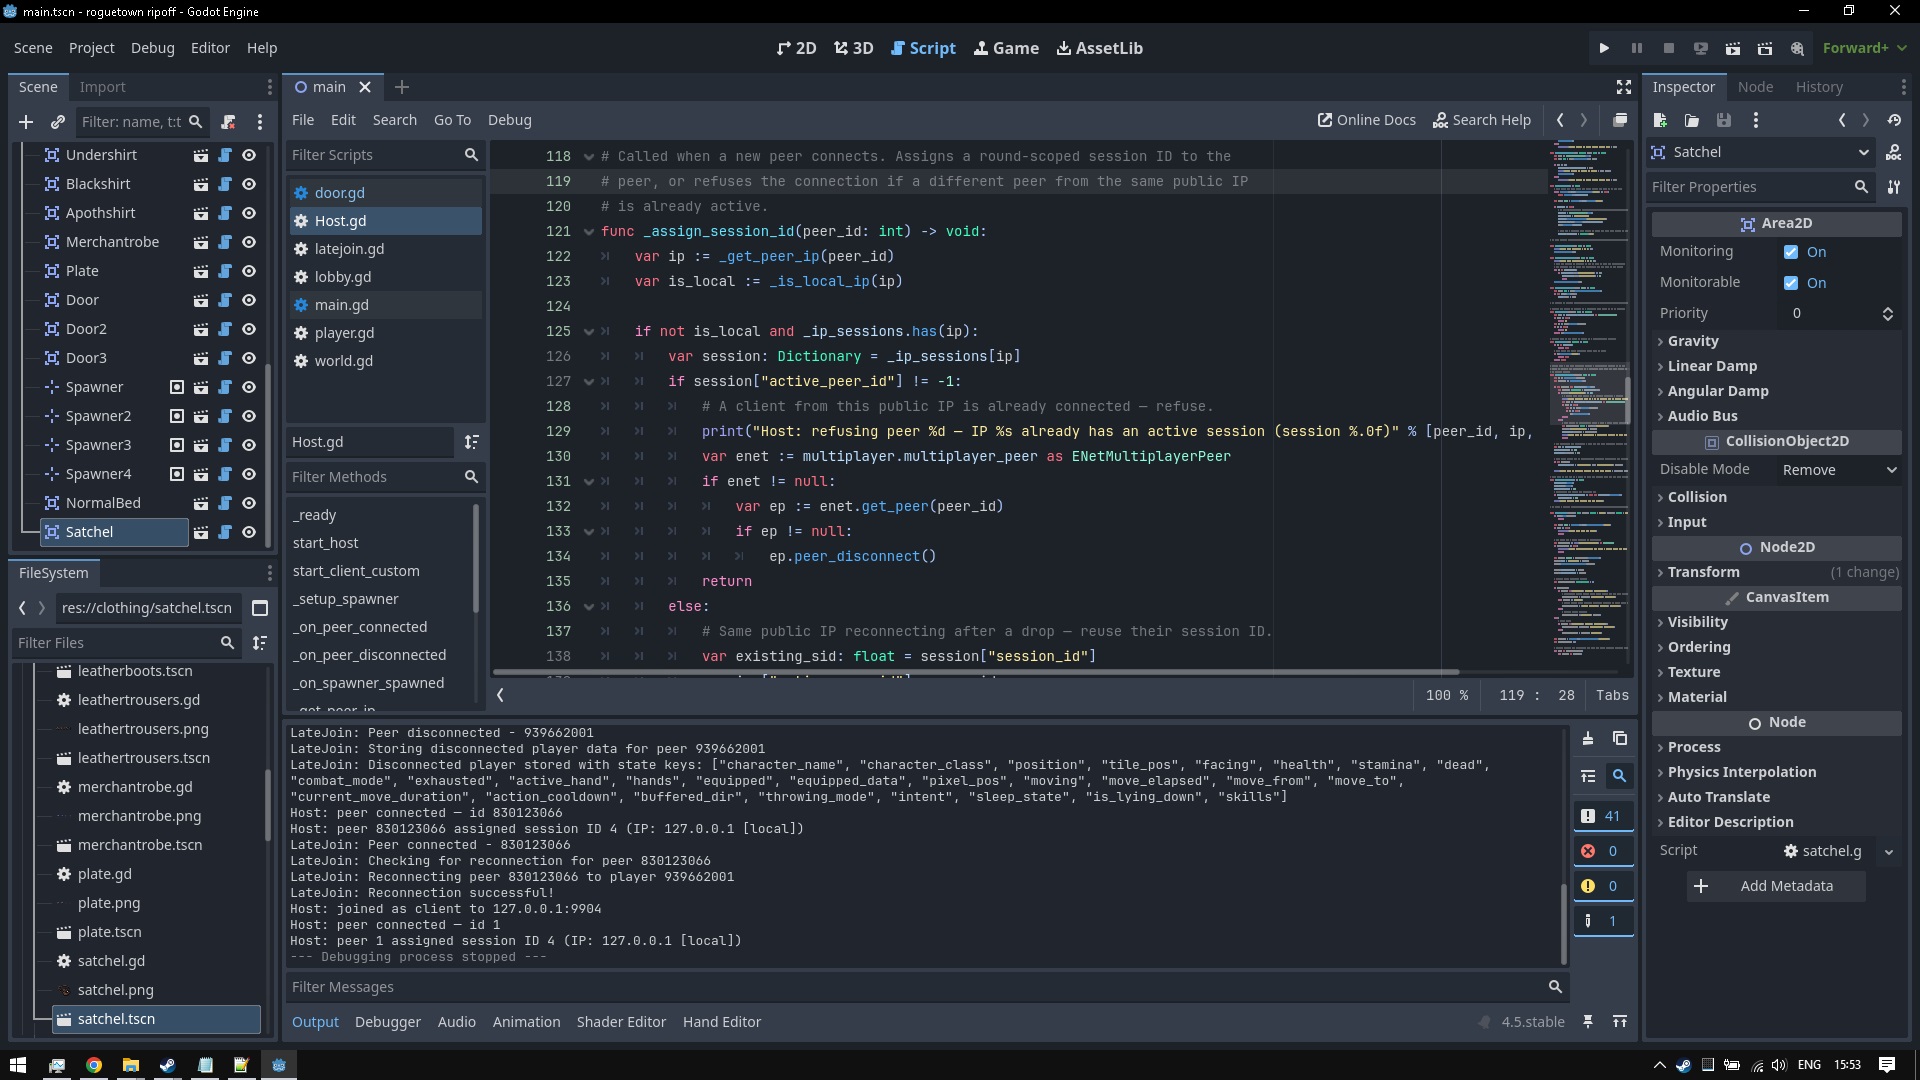Click the Run Current Scene clapper icon

click(x=1733, y=48)
